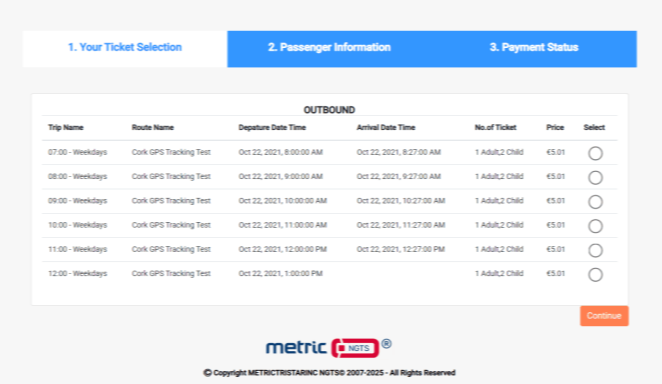Go to Passenger Information step tab
Viewport: 662px width, 384px height.
pyautogui.click(x=329, y=49)
